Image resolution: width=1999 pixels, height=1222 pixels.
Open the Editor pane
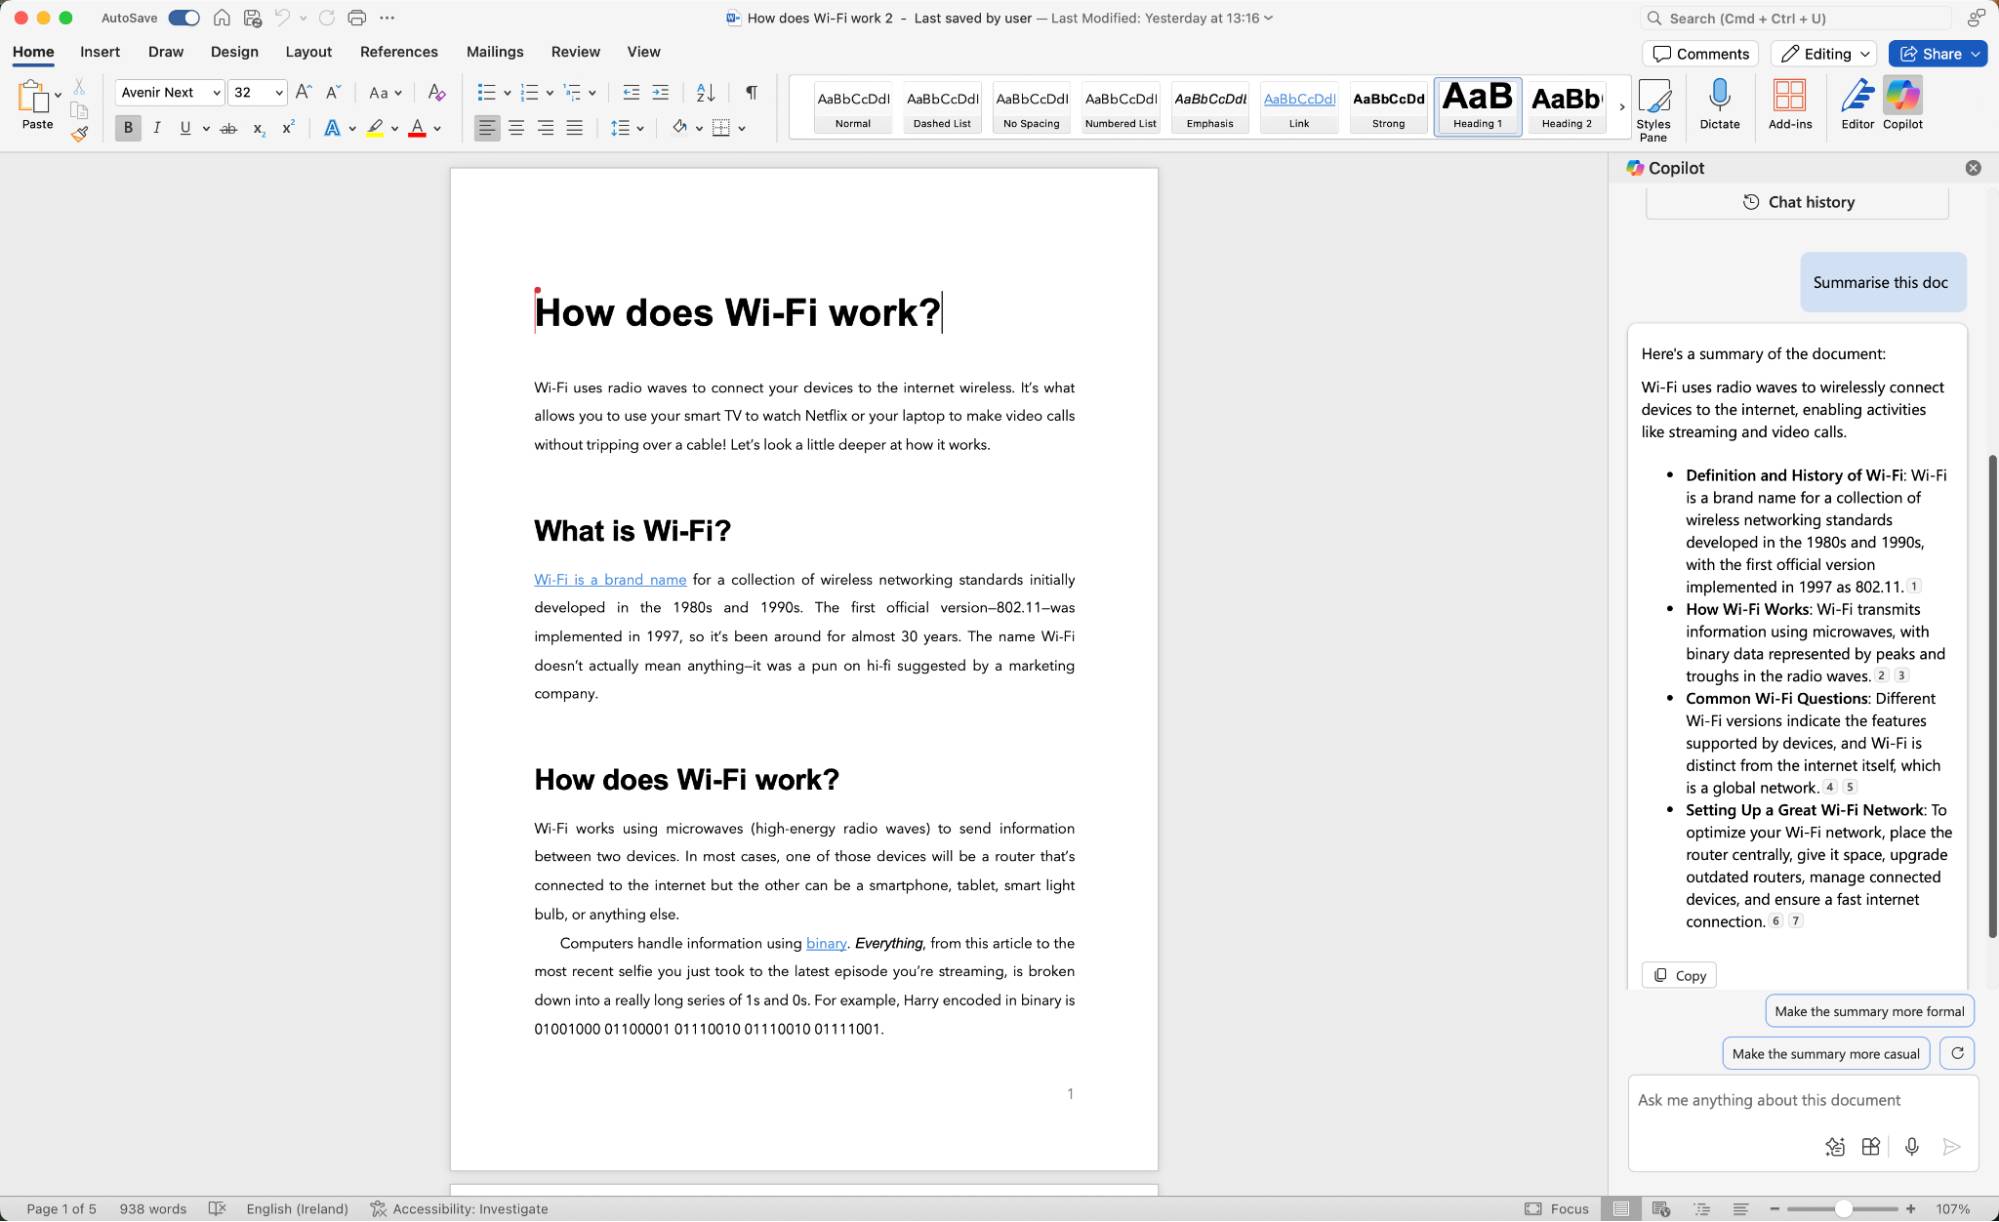(x=1857, y=104)
